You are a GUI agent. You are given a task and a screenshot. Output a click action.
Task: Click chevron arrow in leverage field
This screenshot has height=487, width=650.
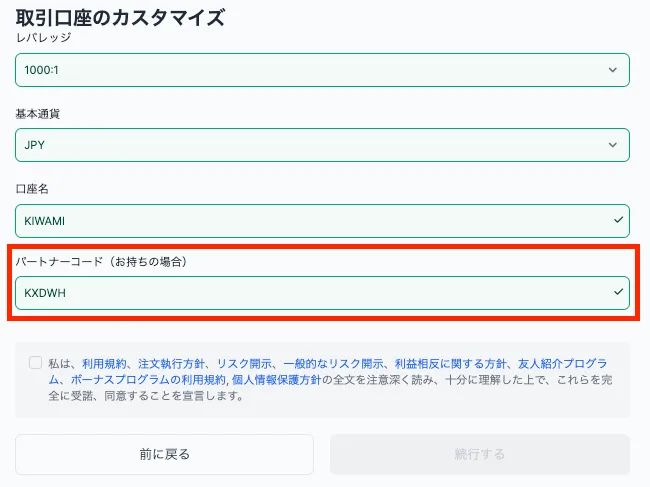pos(613,69)
